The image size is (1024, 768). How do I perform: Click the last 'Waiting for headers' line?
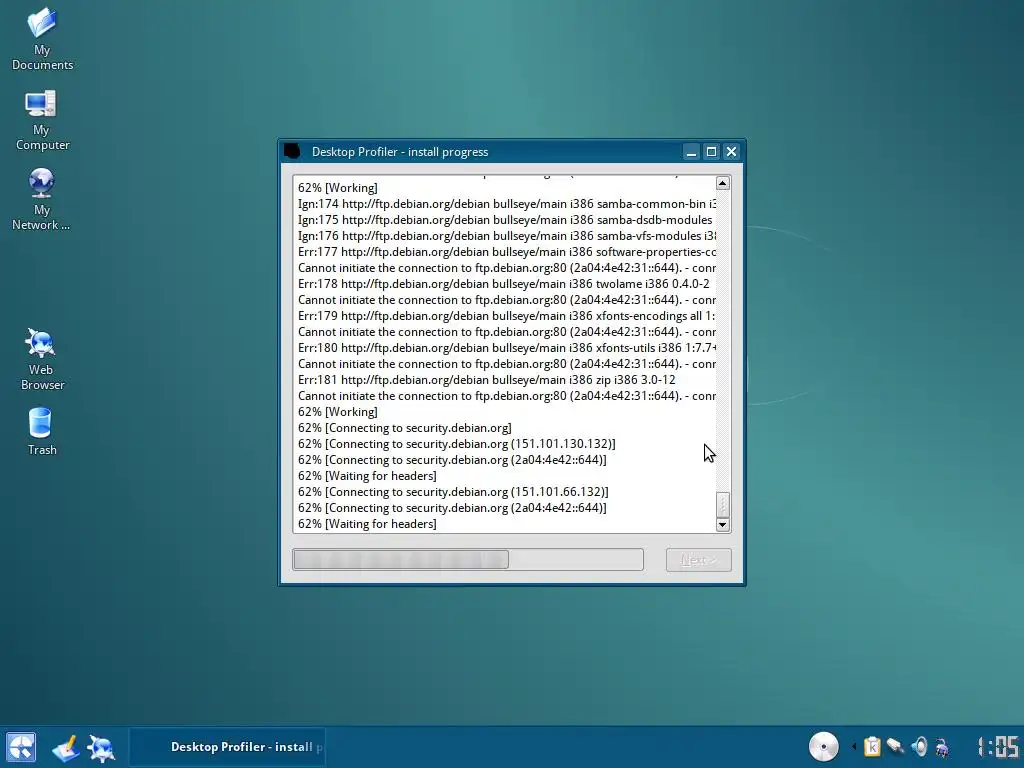[x=367, y=524]
